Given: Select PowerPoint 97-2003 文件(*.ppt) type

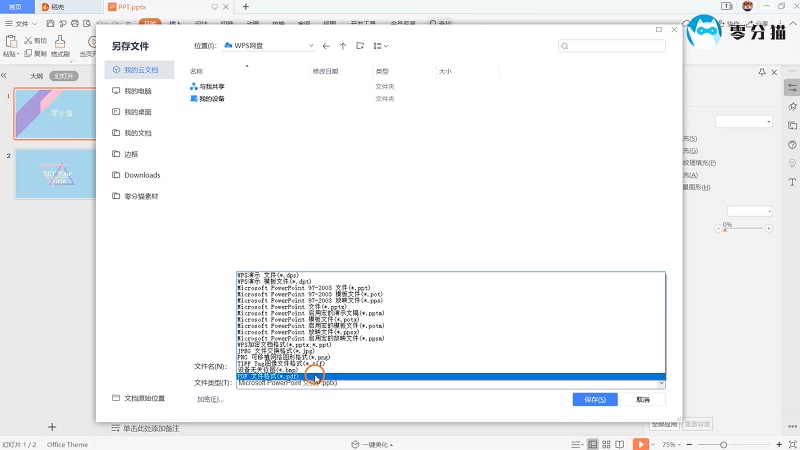Looking at the screenshot, I should [451, 288].
